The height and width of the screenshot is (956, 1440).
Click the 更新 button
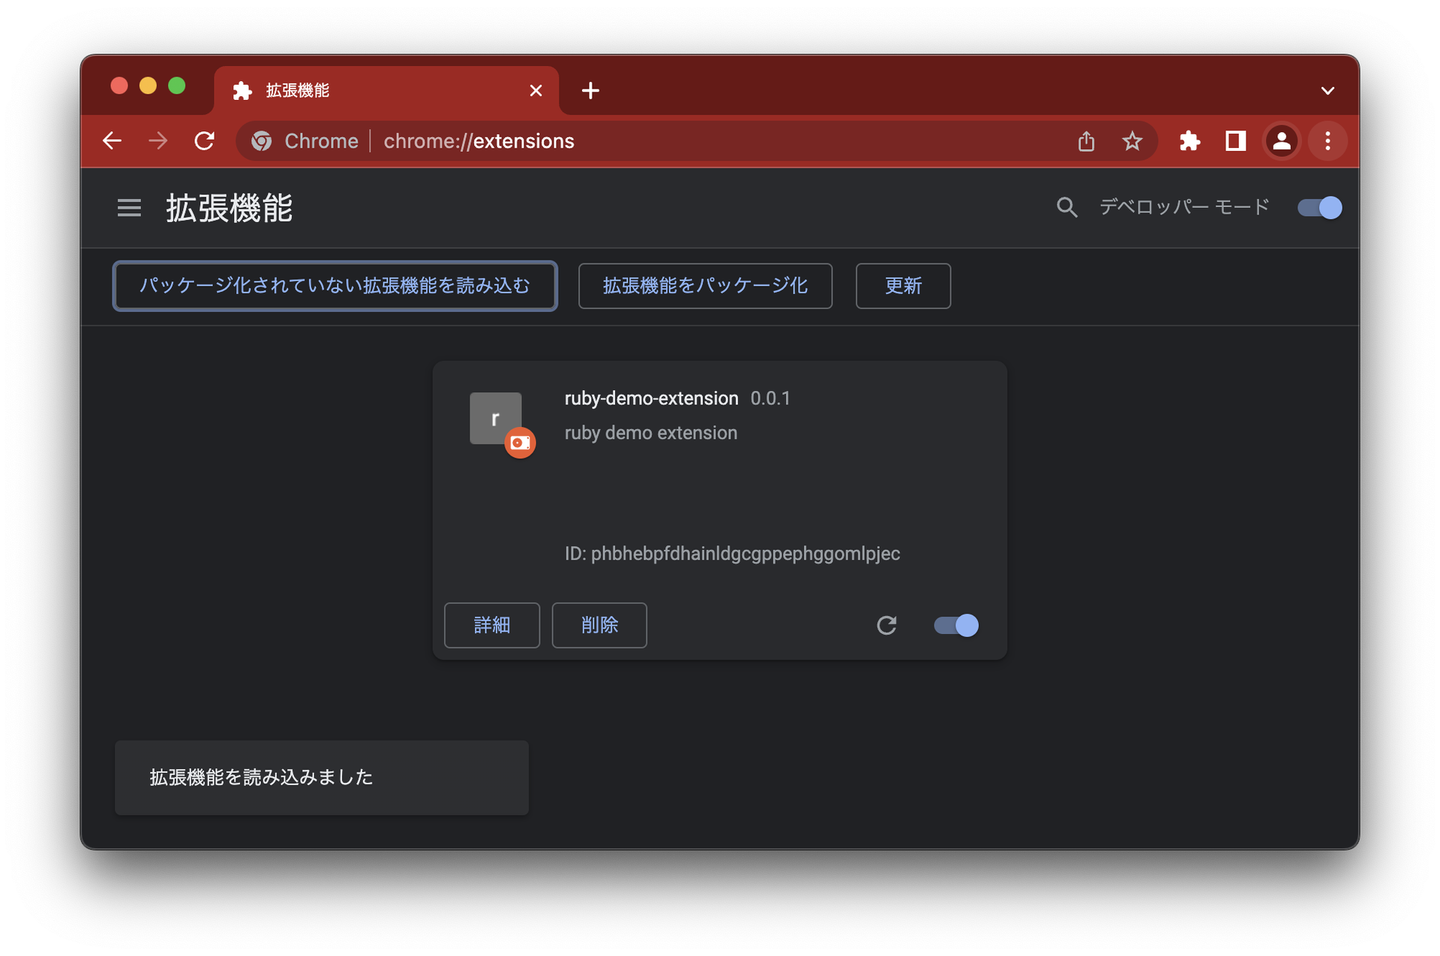903,286
